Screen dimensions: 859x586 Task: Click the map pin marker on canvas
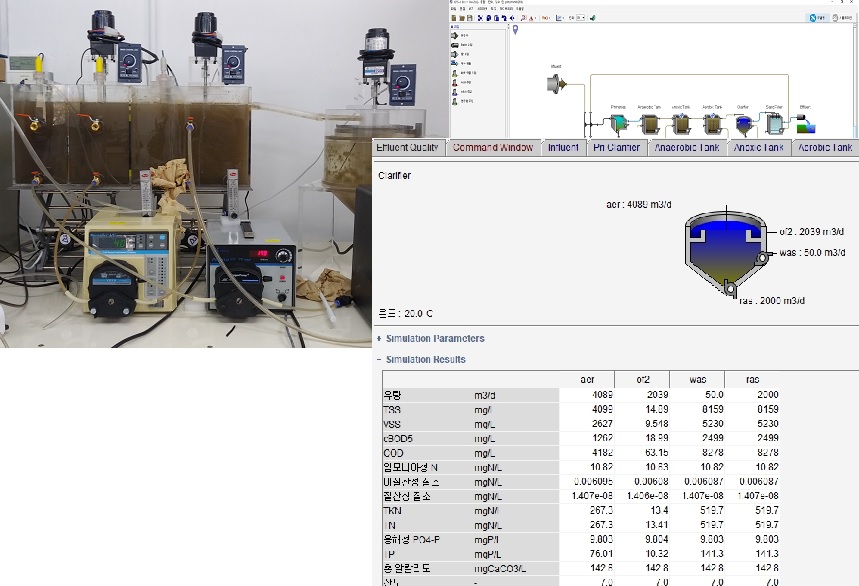click(x=516, y=30)
